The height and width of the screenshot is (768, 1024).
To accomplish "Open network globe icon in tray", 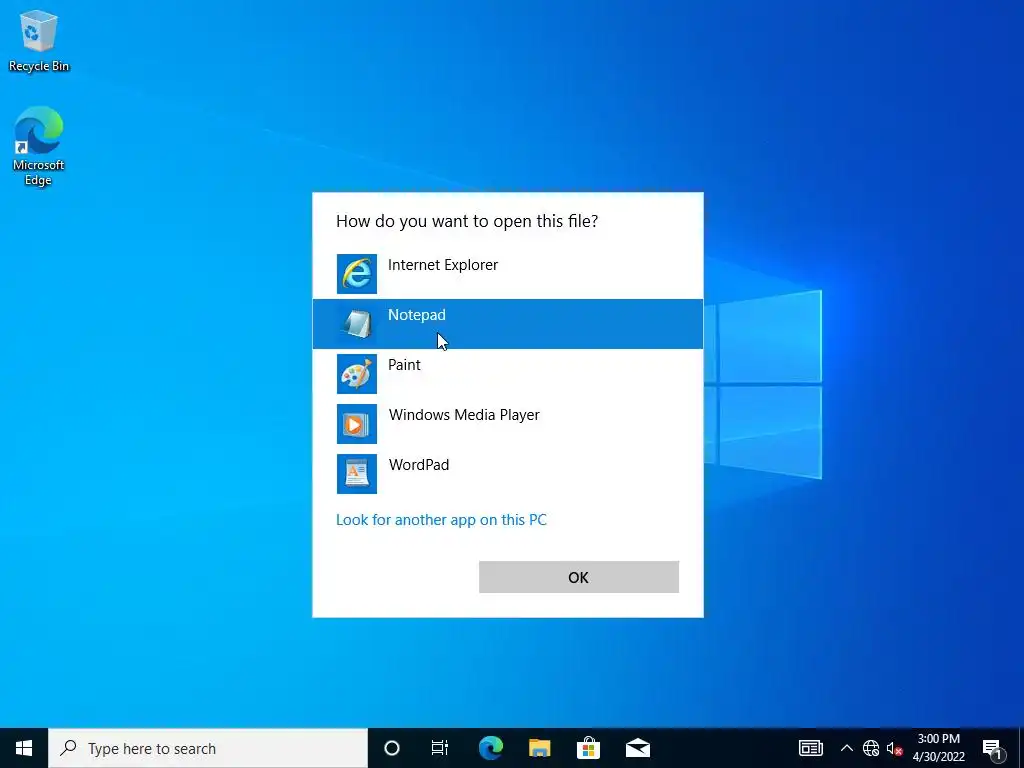I will [871, 748].
